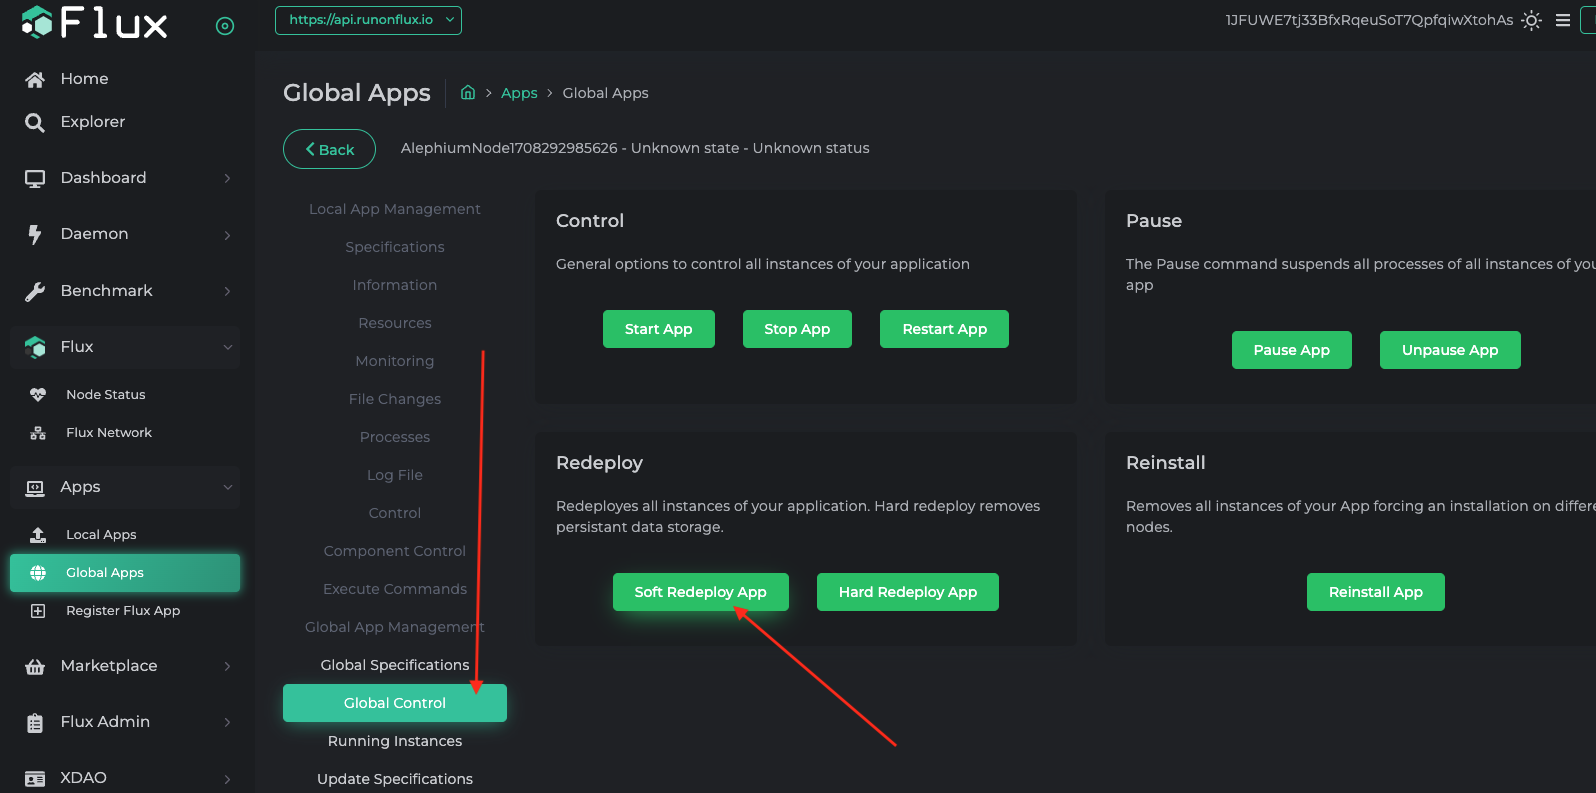This screenshot has height=793, width=1596.
Task: Select Global Control tab
Action: pyautogui.click(x=395, y=703)
